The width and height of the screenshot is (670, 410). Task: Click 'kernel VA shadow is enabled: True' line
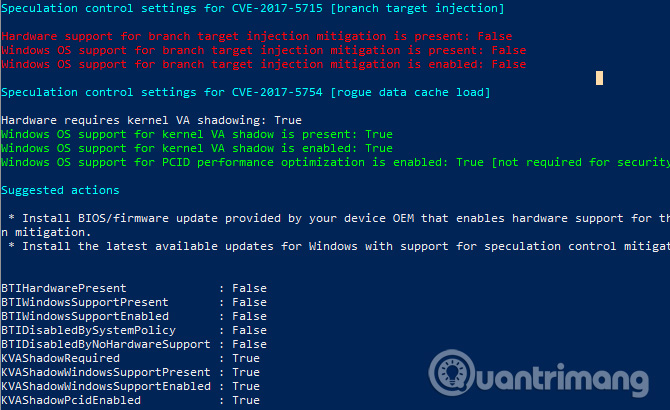[x=197, y=148]
